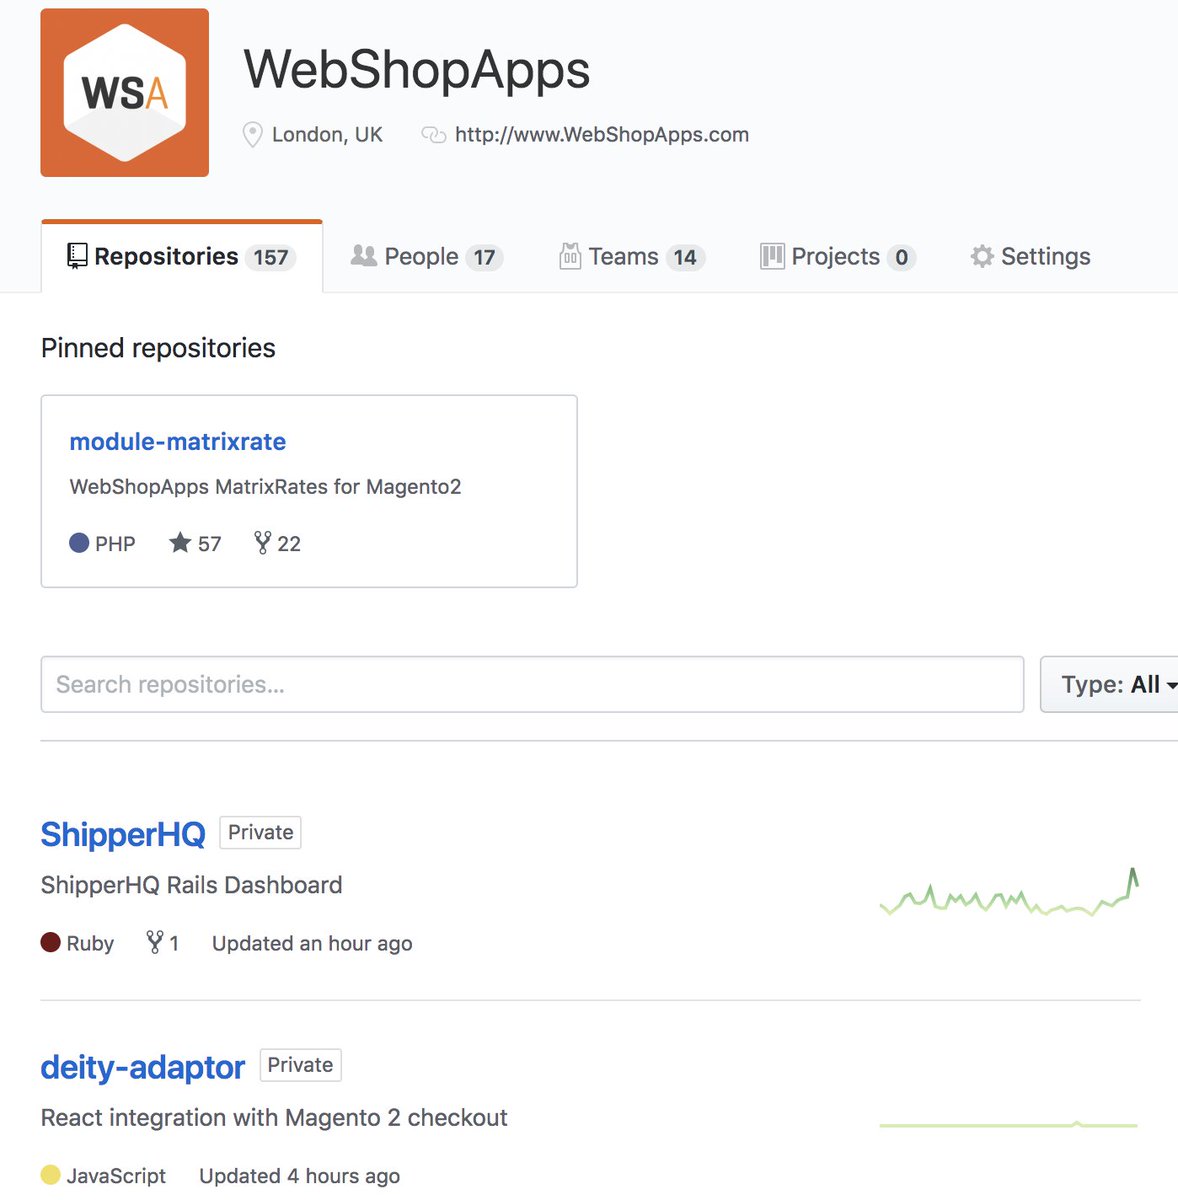Open the ShipperHQ repository

[123, 834]
